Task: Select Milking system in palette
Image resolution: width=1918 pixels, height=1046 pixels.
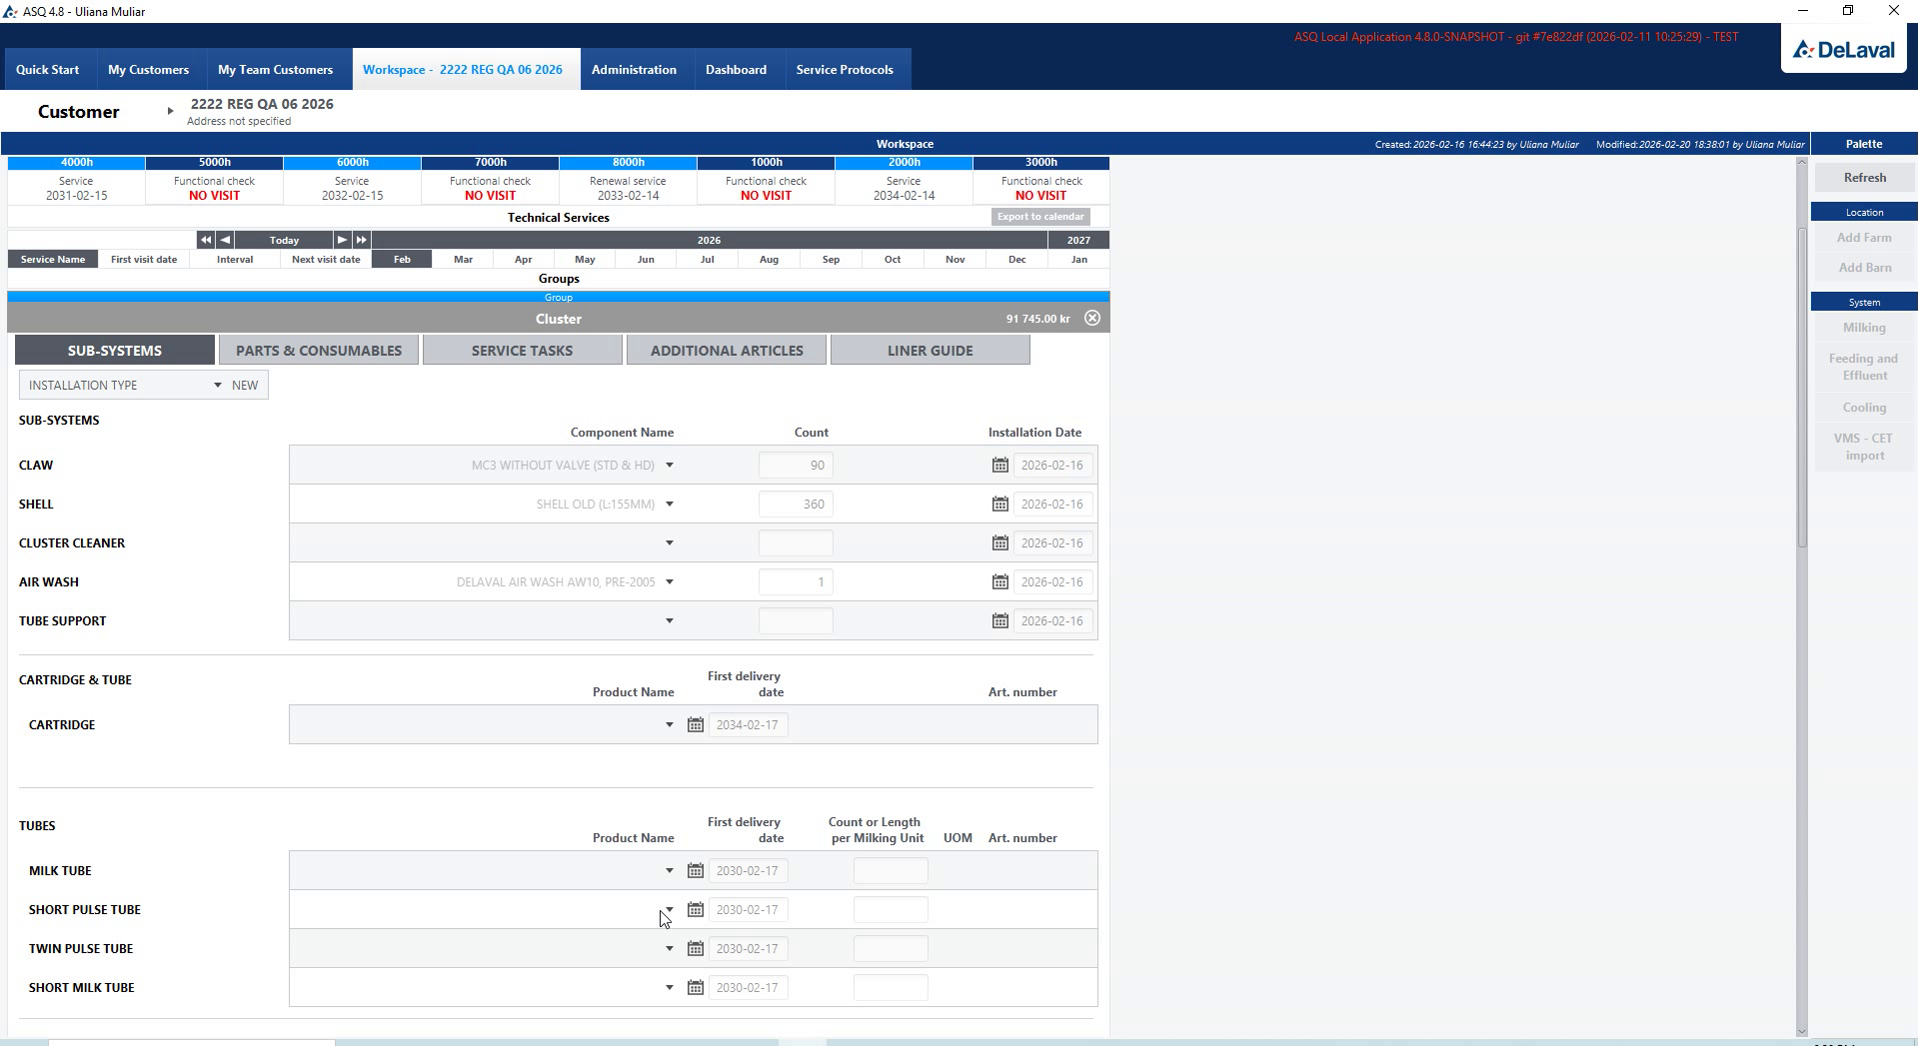Action: [x=1864, y=327]
